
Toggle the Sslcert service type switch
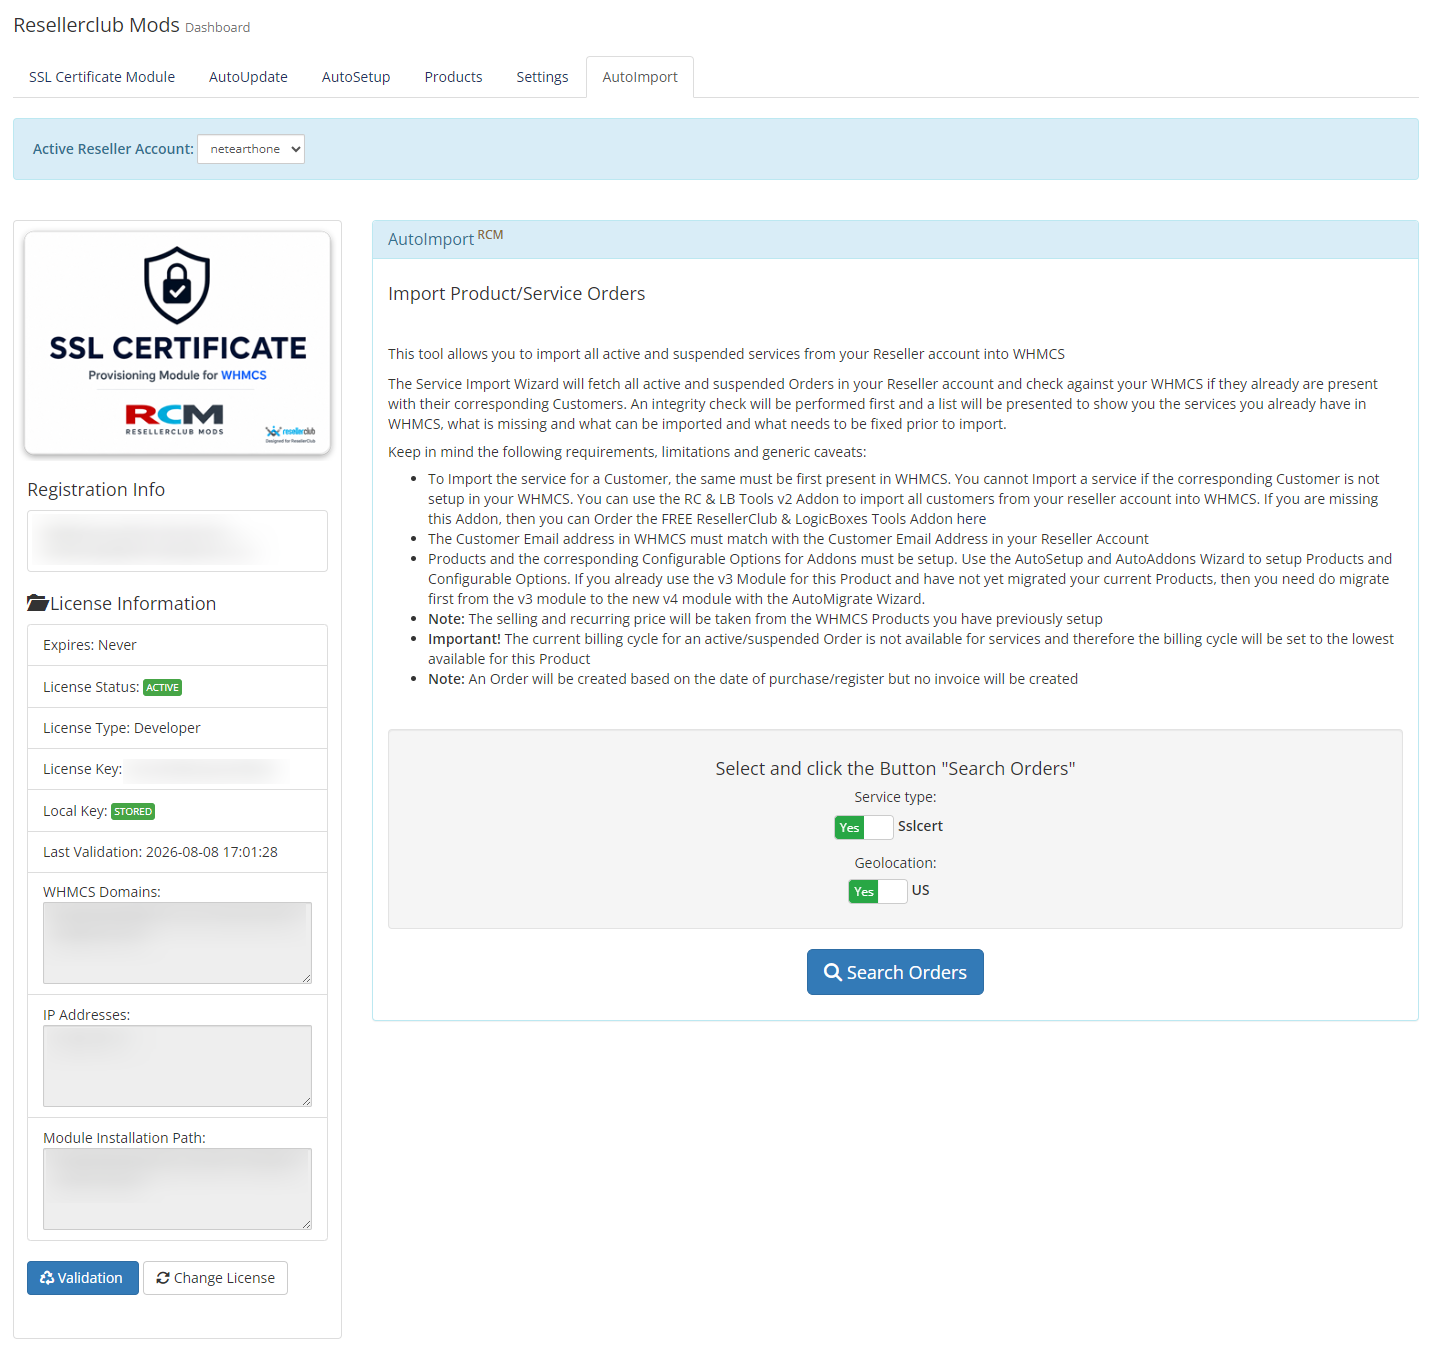pyautogui.click(x=864, y=827)
